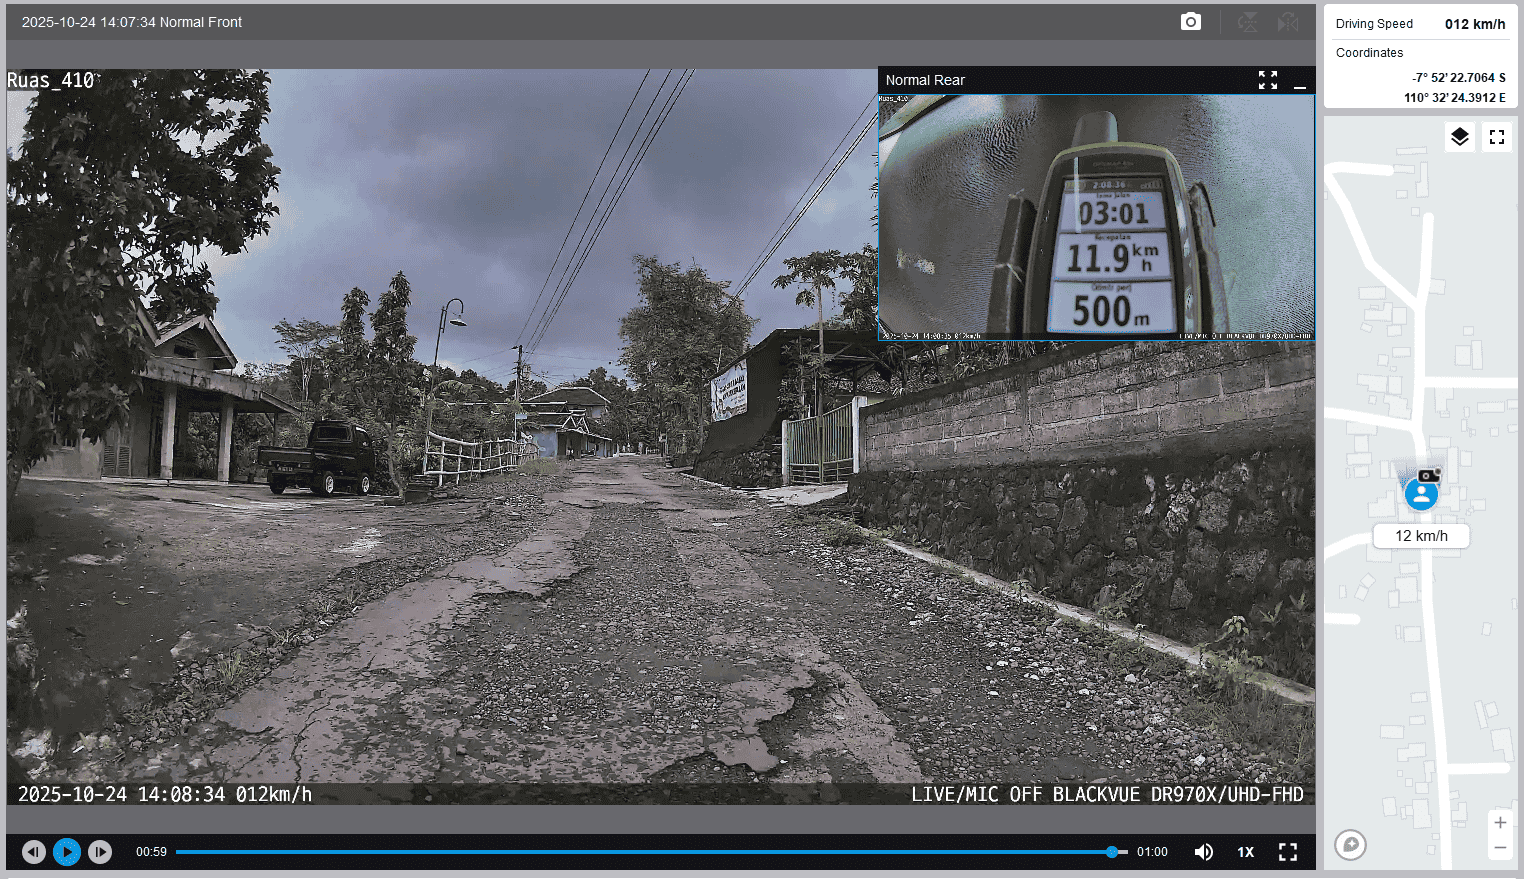Zoom out on the map
The image size is (1524, 879).
pyautogui.click(x=1500, y=848)
